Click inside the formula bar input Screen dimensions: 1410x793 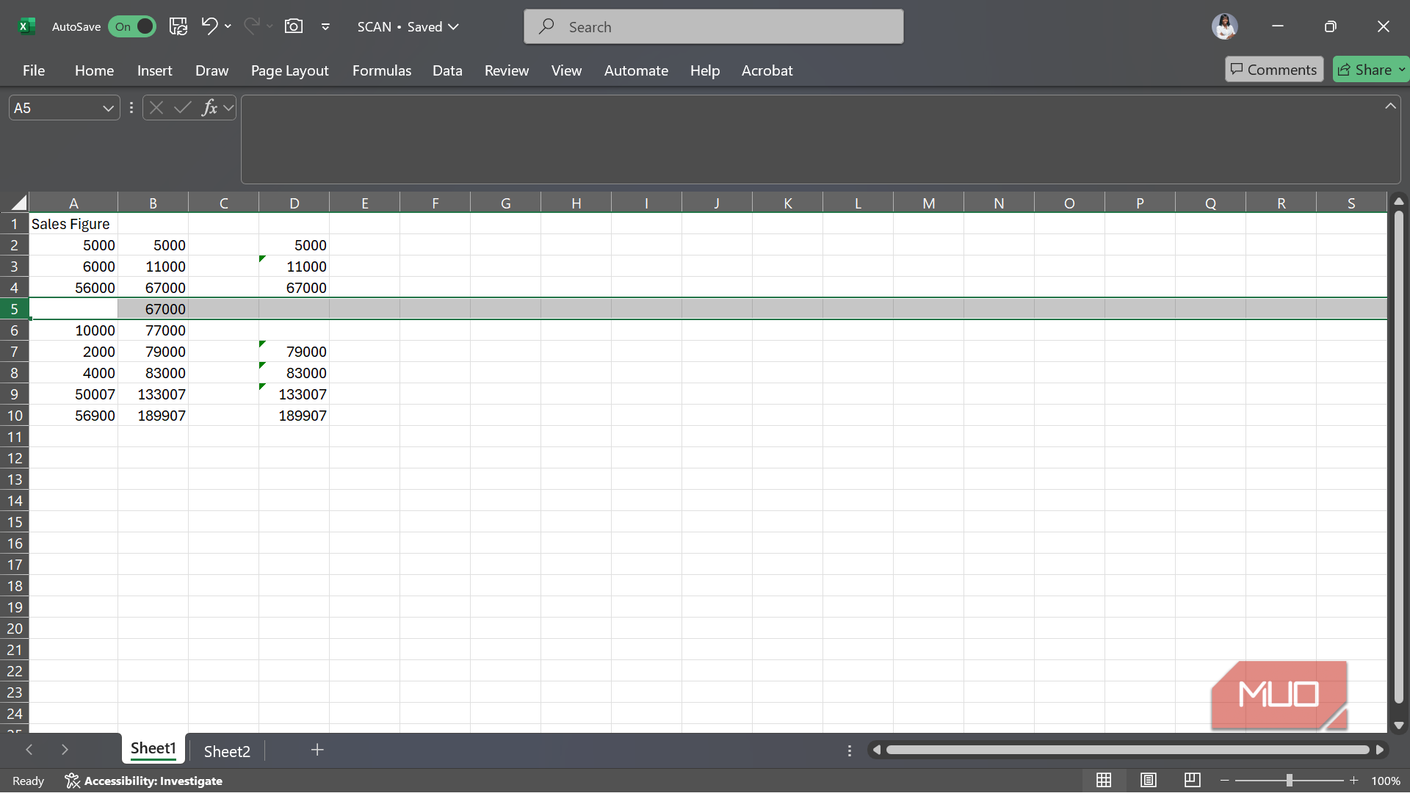click(x=820, y=139)
